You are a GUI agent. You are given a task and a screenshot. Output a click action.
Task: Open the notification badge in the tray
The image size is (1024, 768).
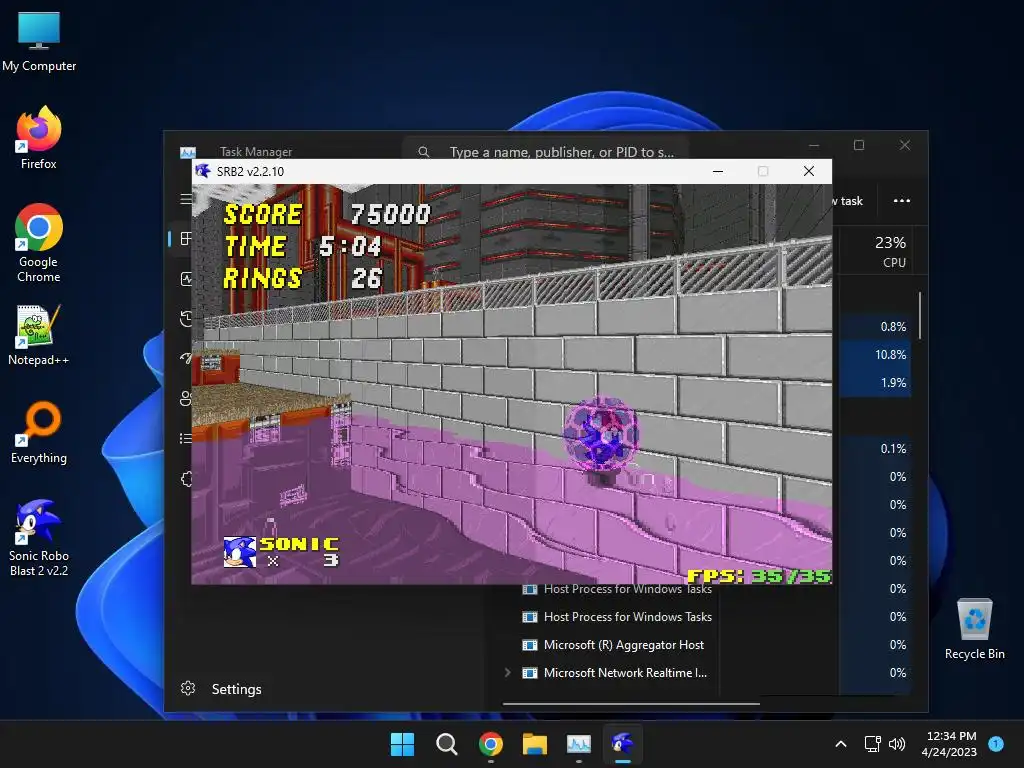click(x=996, y=743)
